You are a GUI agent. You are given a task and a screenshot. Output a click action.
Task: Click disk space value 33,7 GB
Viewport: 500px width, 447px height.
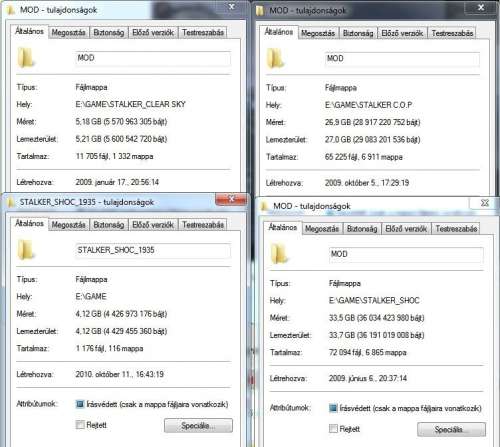pyautogui.click(x=377, y=335)
